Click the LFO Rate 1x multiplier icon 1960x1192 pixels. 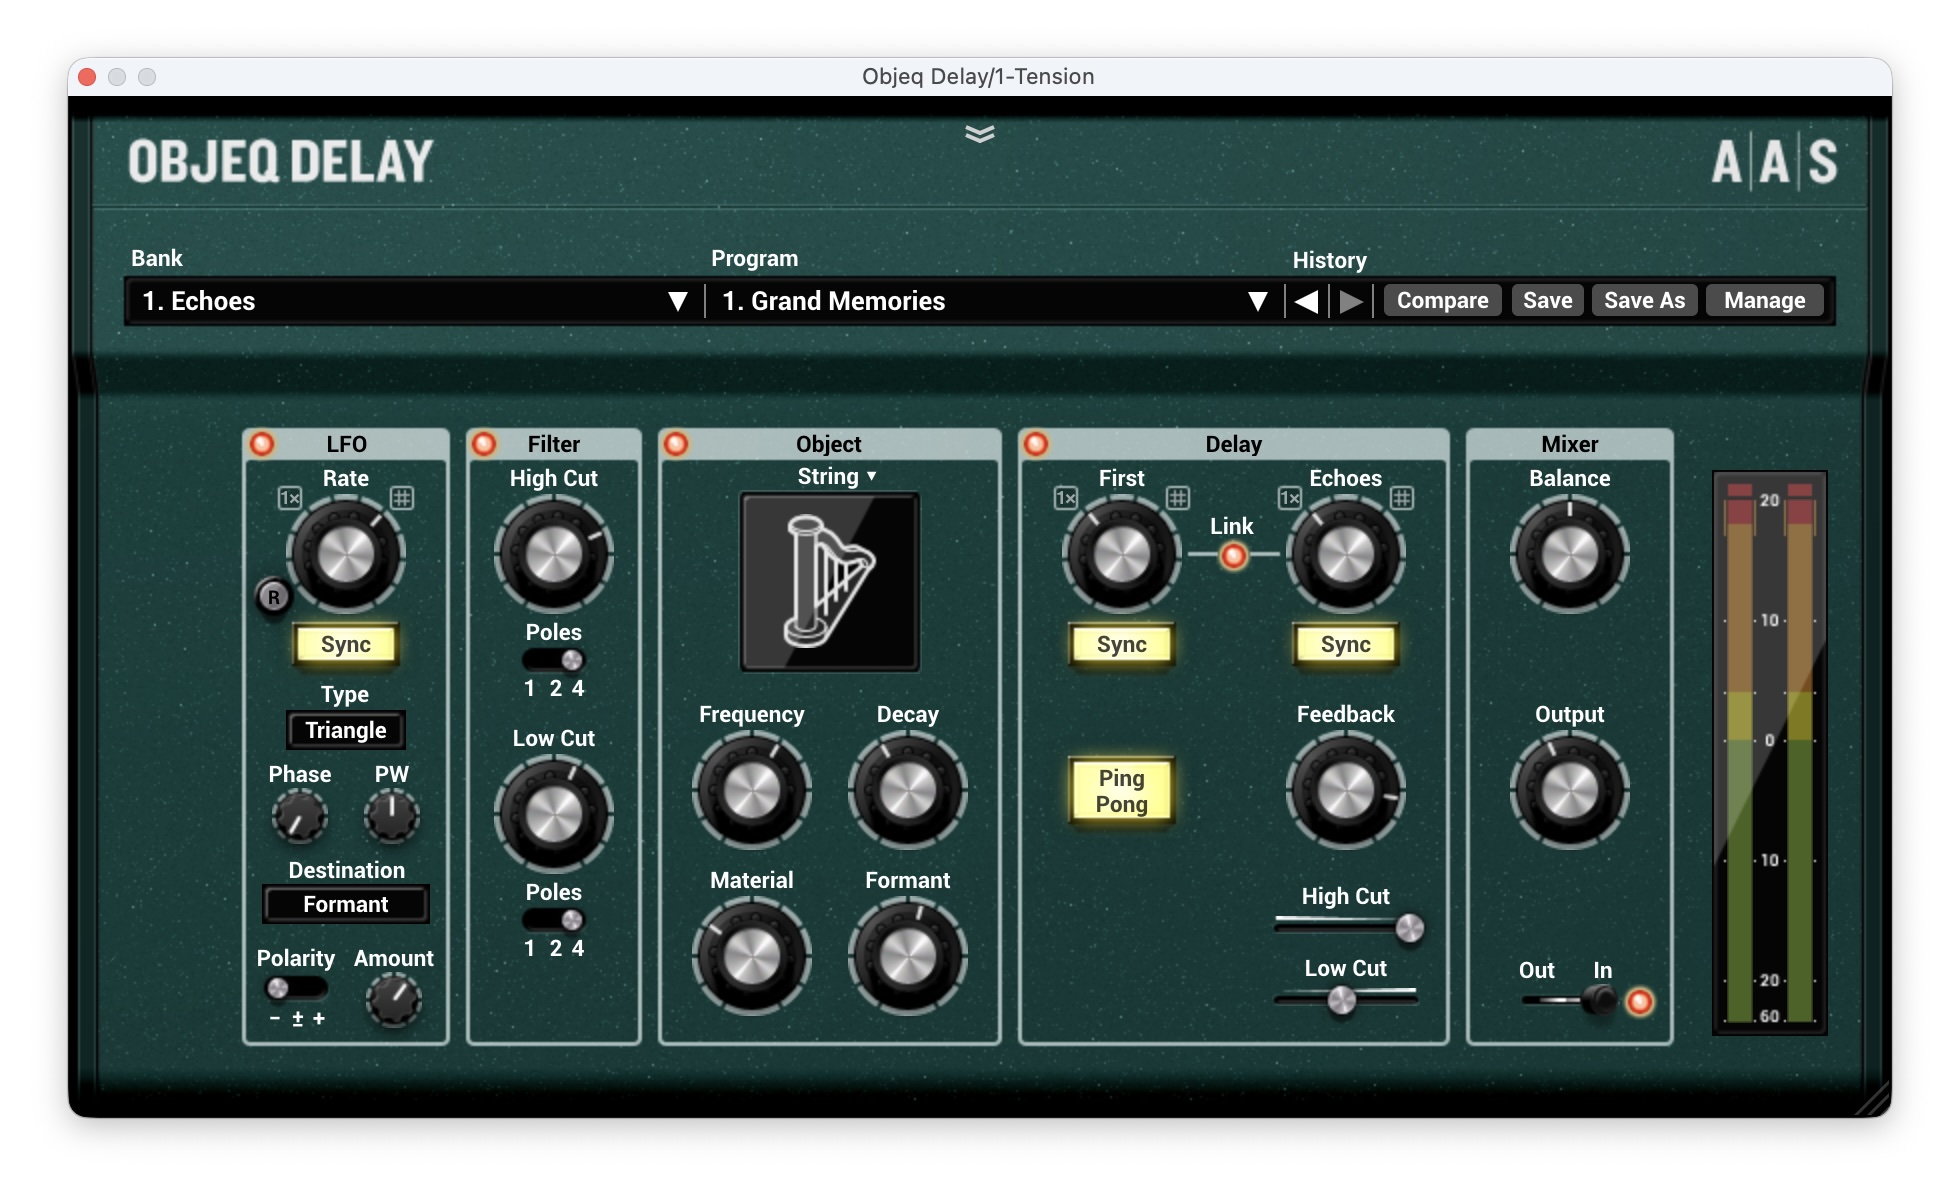(x=289, y=497)
